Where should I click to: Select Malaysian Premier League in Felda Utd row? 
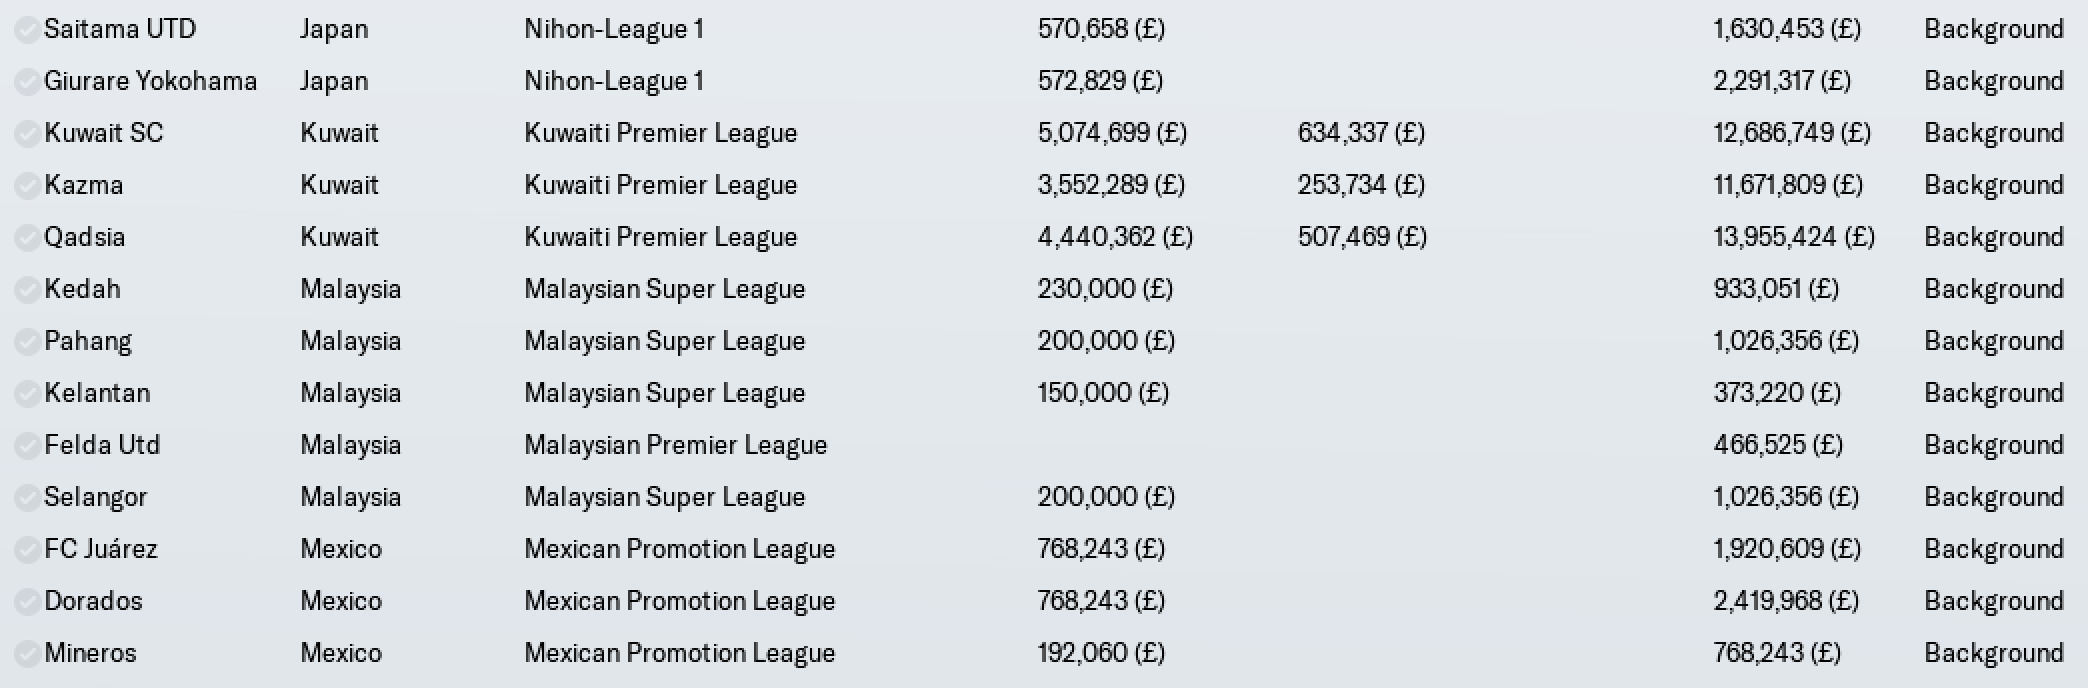pos(676,445)
